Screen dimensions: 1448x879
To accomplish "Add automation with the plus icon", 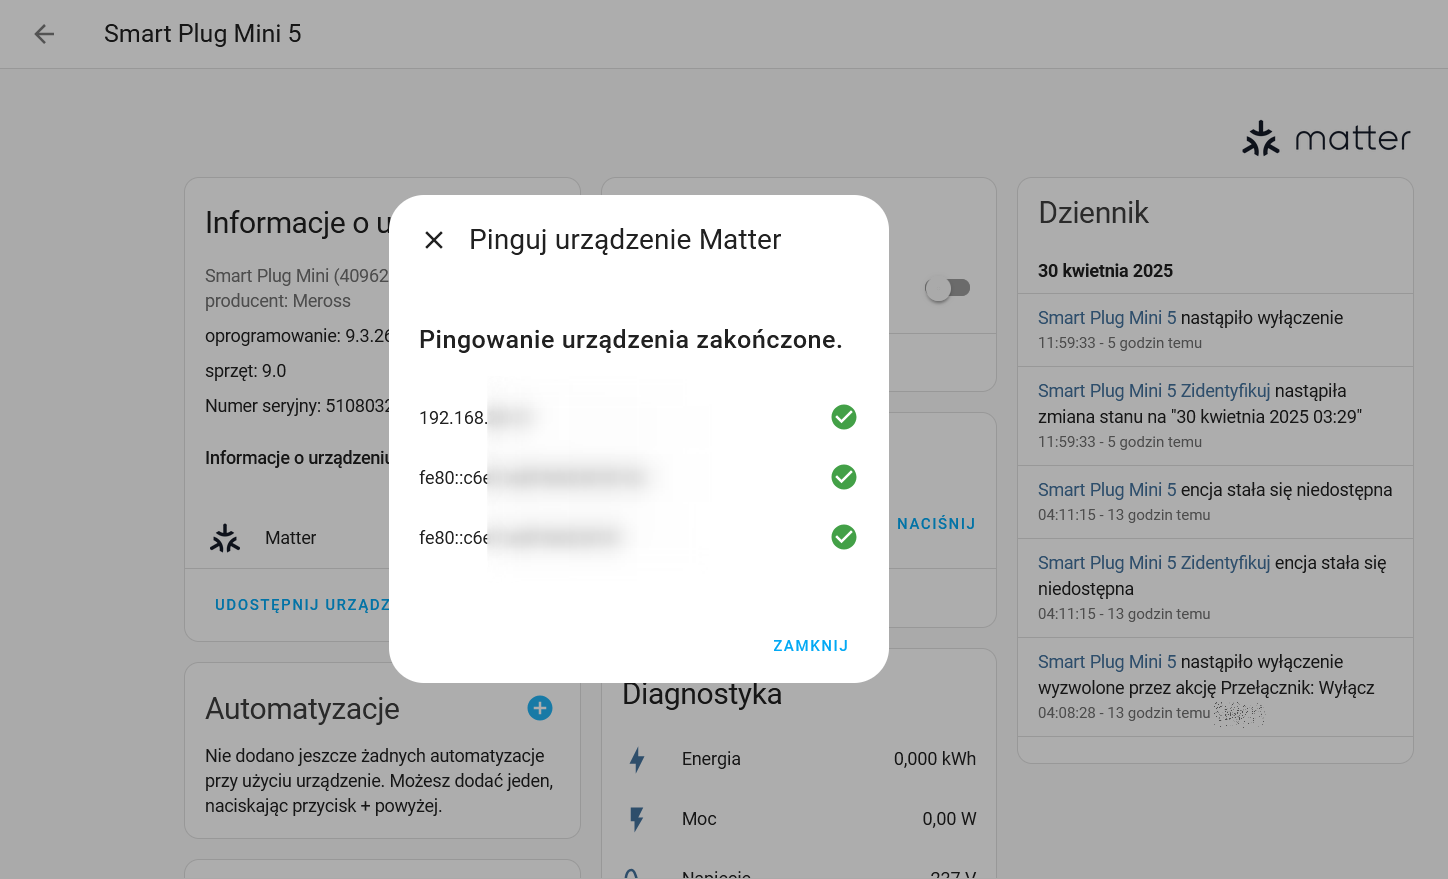I will [x=540, y=708].
